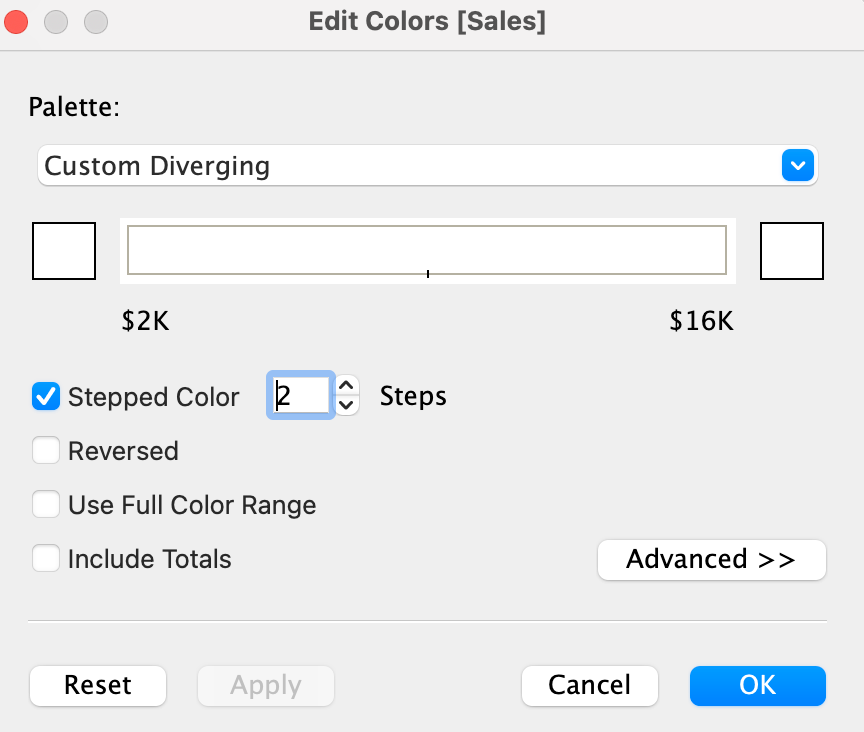Enable the Reversed checkbox

pos(46,450)
